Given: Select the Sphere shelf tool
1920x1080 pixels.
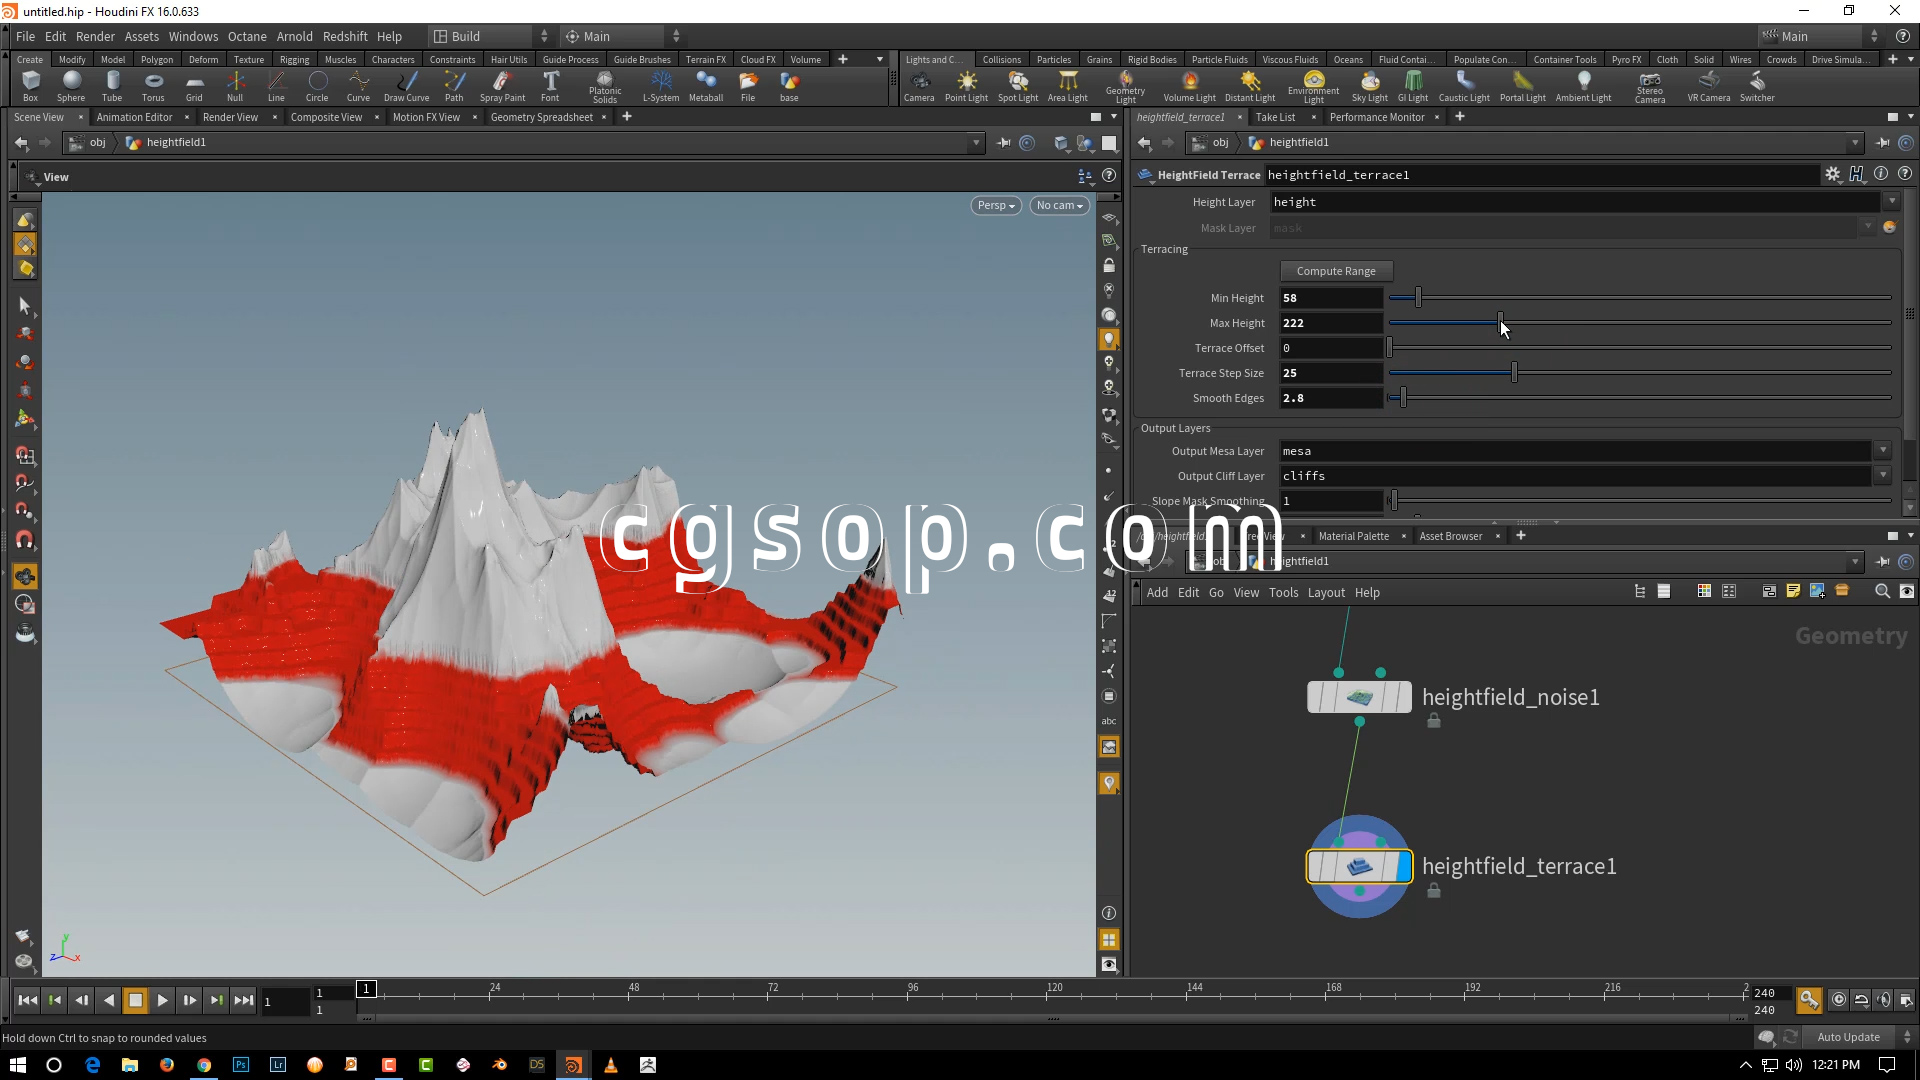Looking at the screenshot, I should (71, 85).
